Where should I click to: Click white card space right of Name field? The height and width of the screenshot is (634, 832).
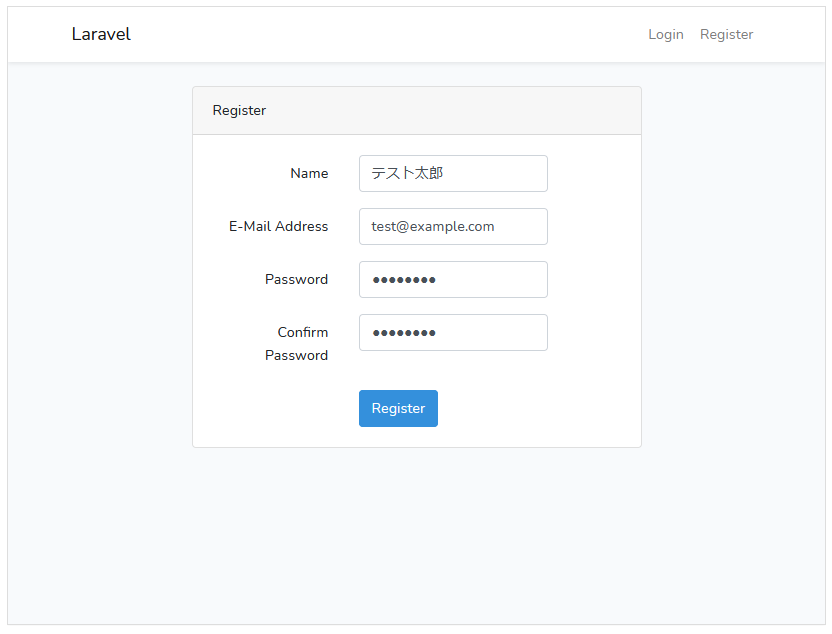tap(594, 173)
